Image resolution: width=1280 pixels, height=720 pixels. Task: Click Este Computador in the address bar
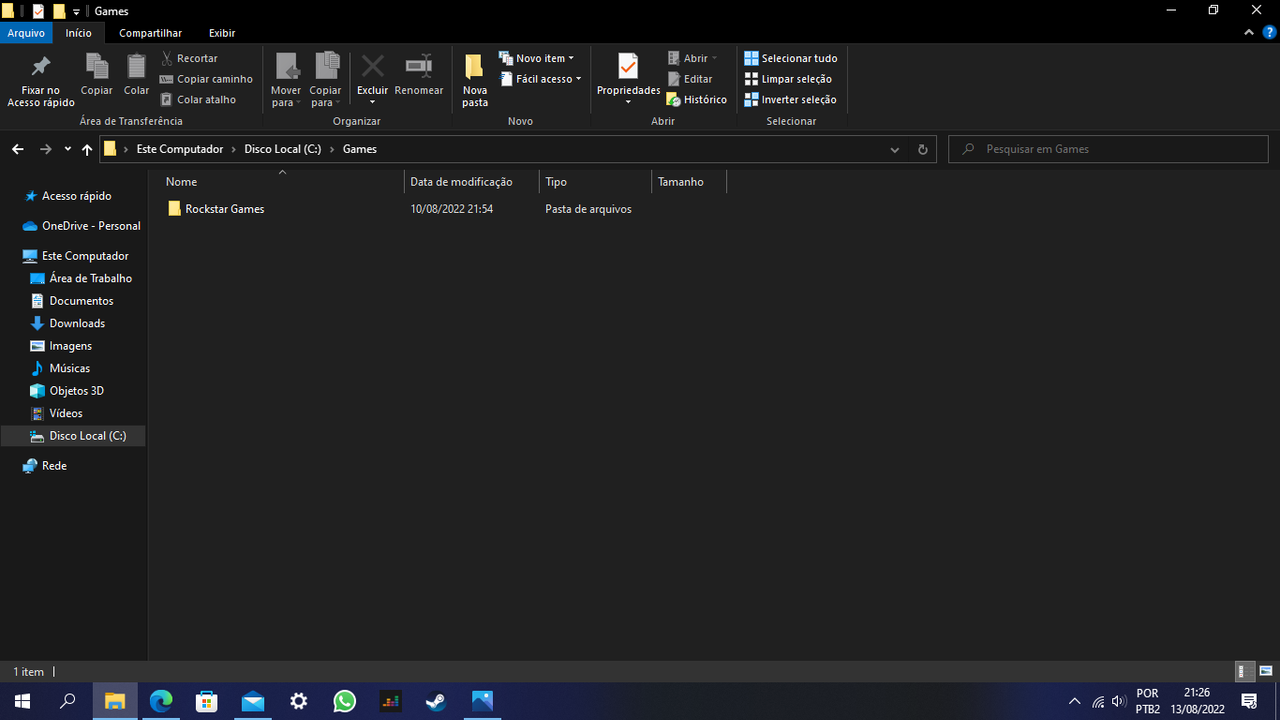pyautogui.click(x=180, y=149)
